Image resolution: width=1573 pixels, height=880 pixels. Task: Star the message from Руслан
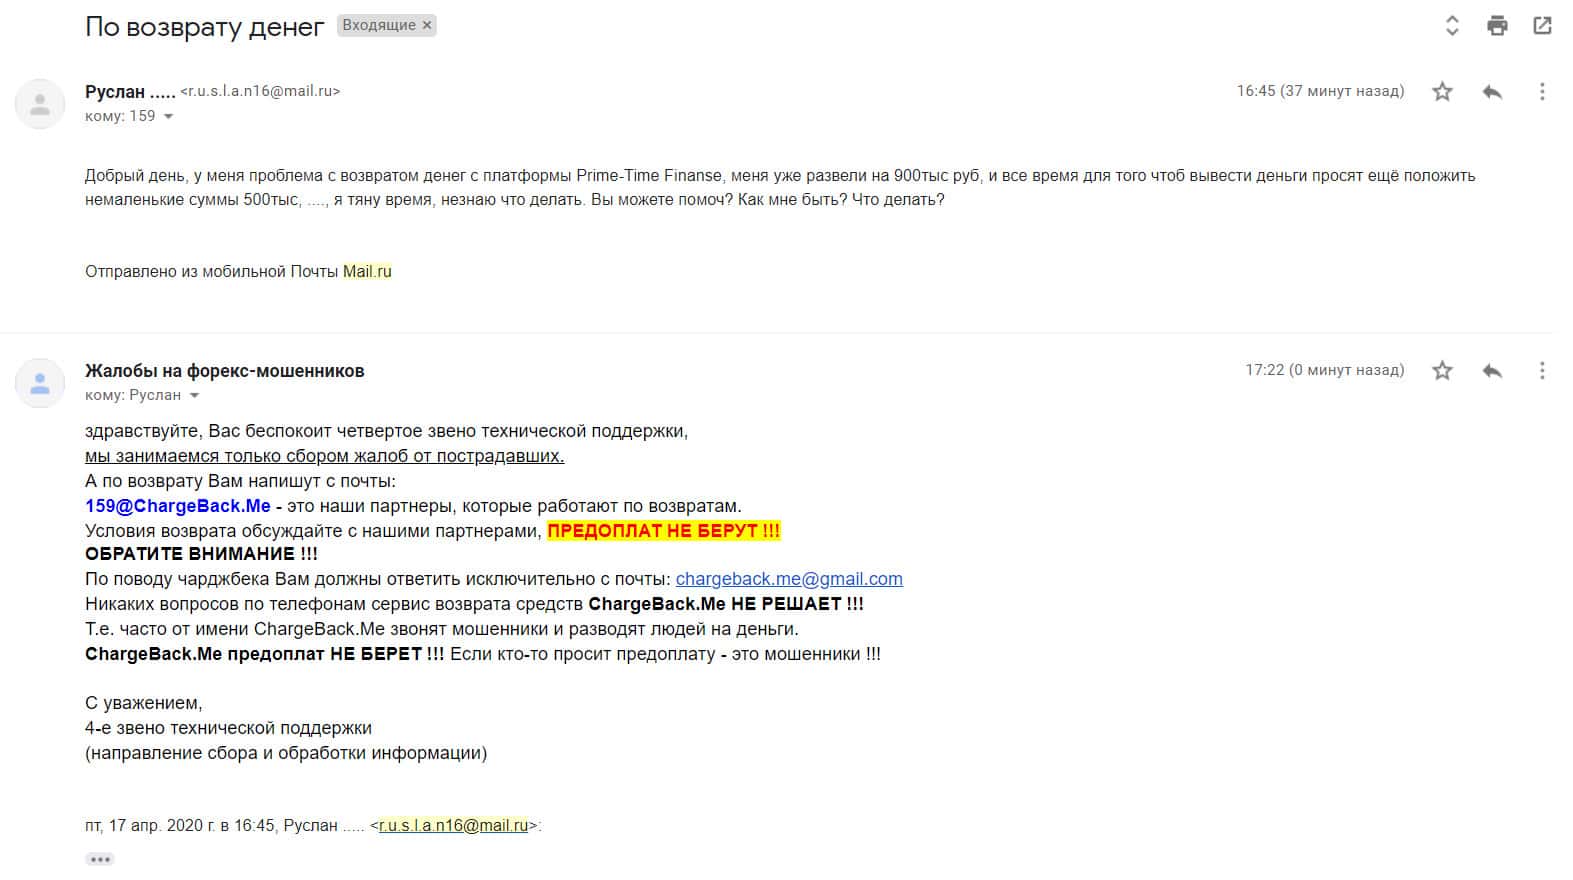[x=1442, y=92]
